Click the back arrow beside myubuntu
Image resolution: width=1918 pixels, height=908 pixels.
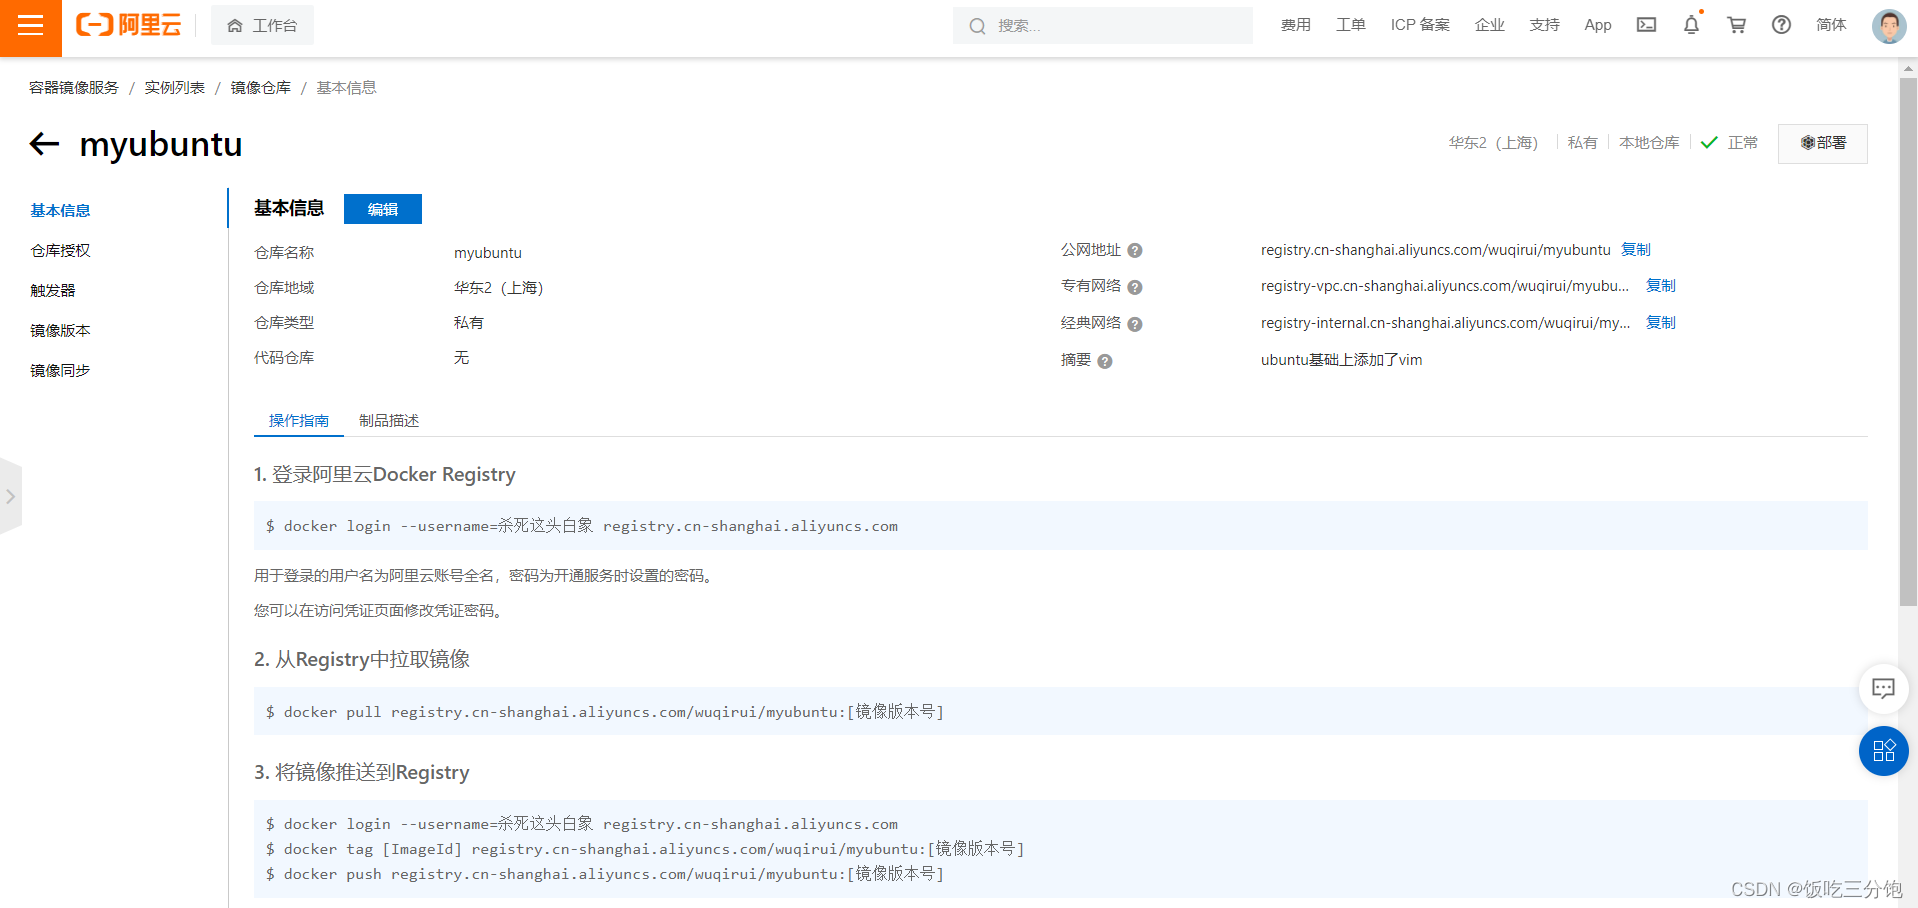[x=44, y=144]
